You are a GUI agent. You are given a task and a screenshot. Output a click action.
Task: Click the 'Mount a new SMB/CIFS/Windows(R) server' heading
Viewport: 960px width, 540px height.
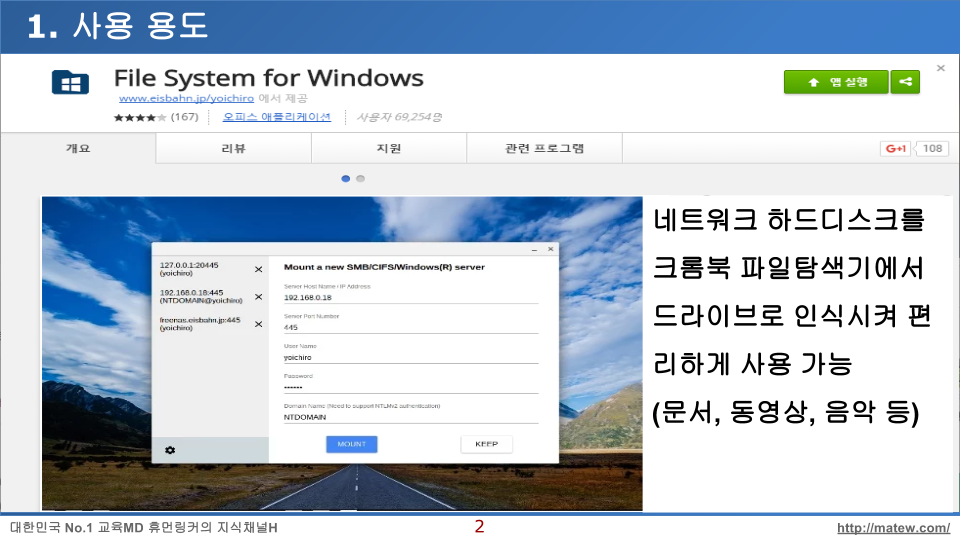[384, 267]
